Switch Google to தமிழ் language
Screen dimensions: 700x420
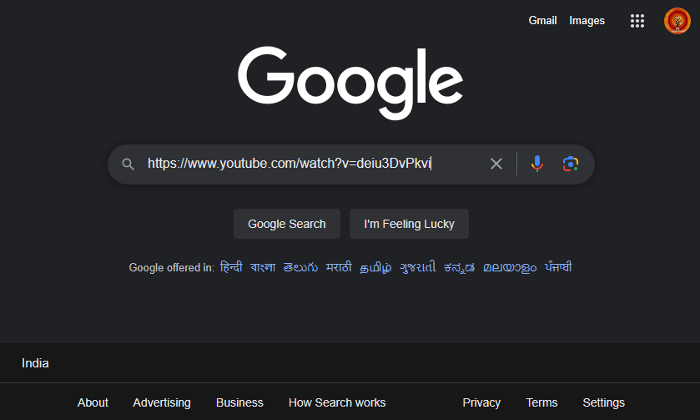click(375, 267)
